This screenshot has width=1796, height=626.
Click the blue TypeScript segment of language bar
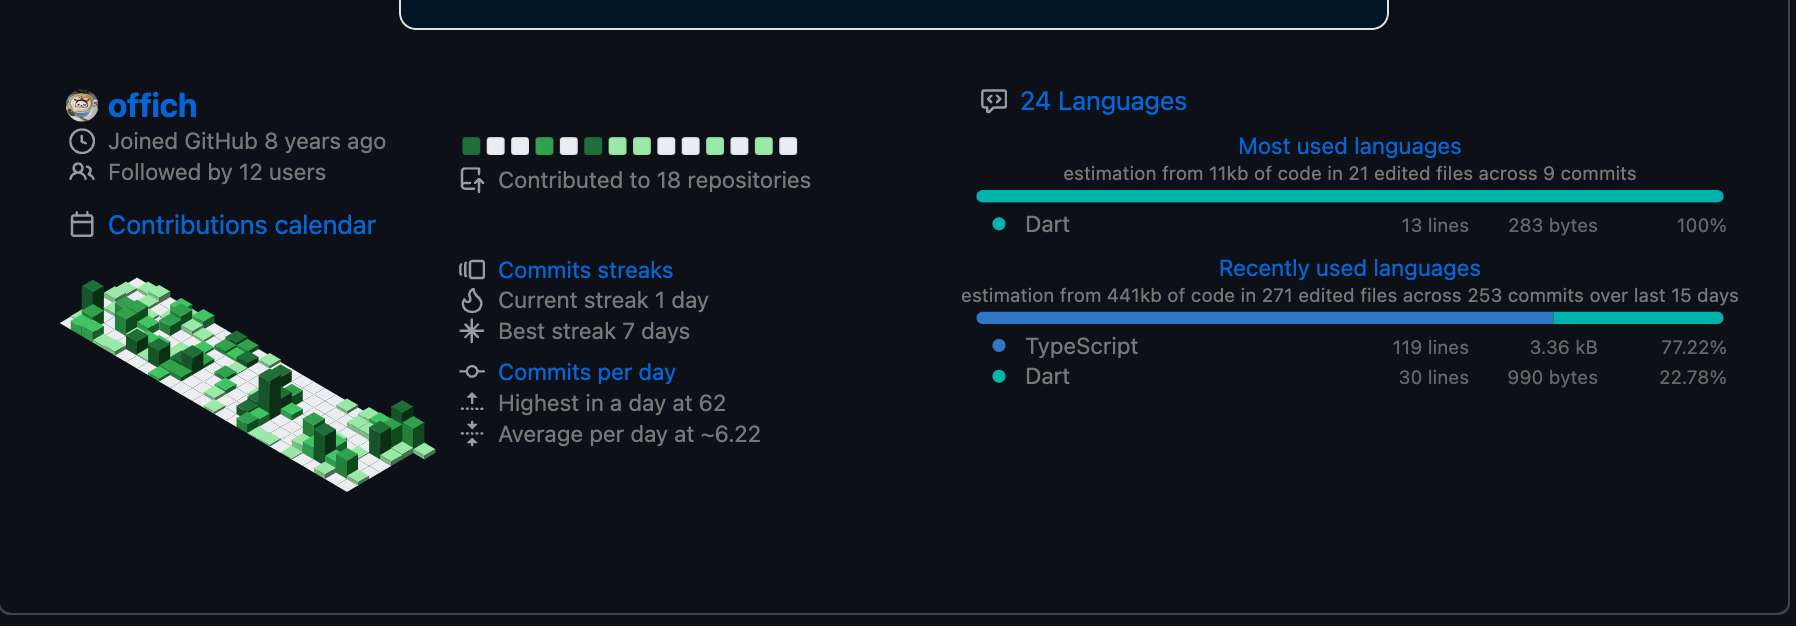pyautogui.click(x=1265, y=318)
